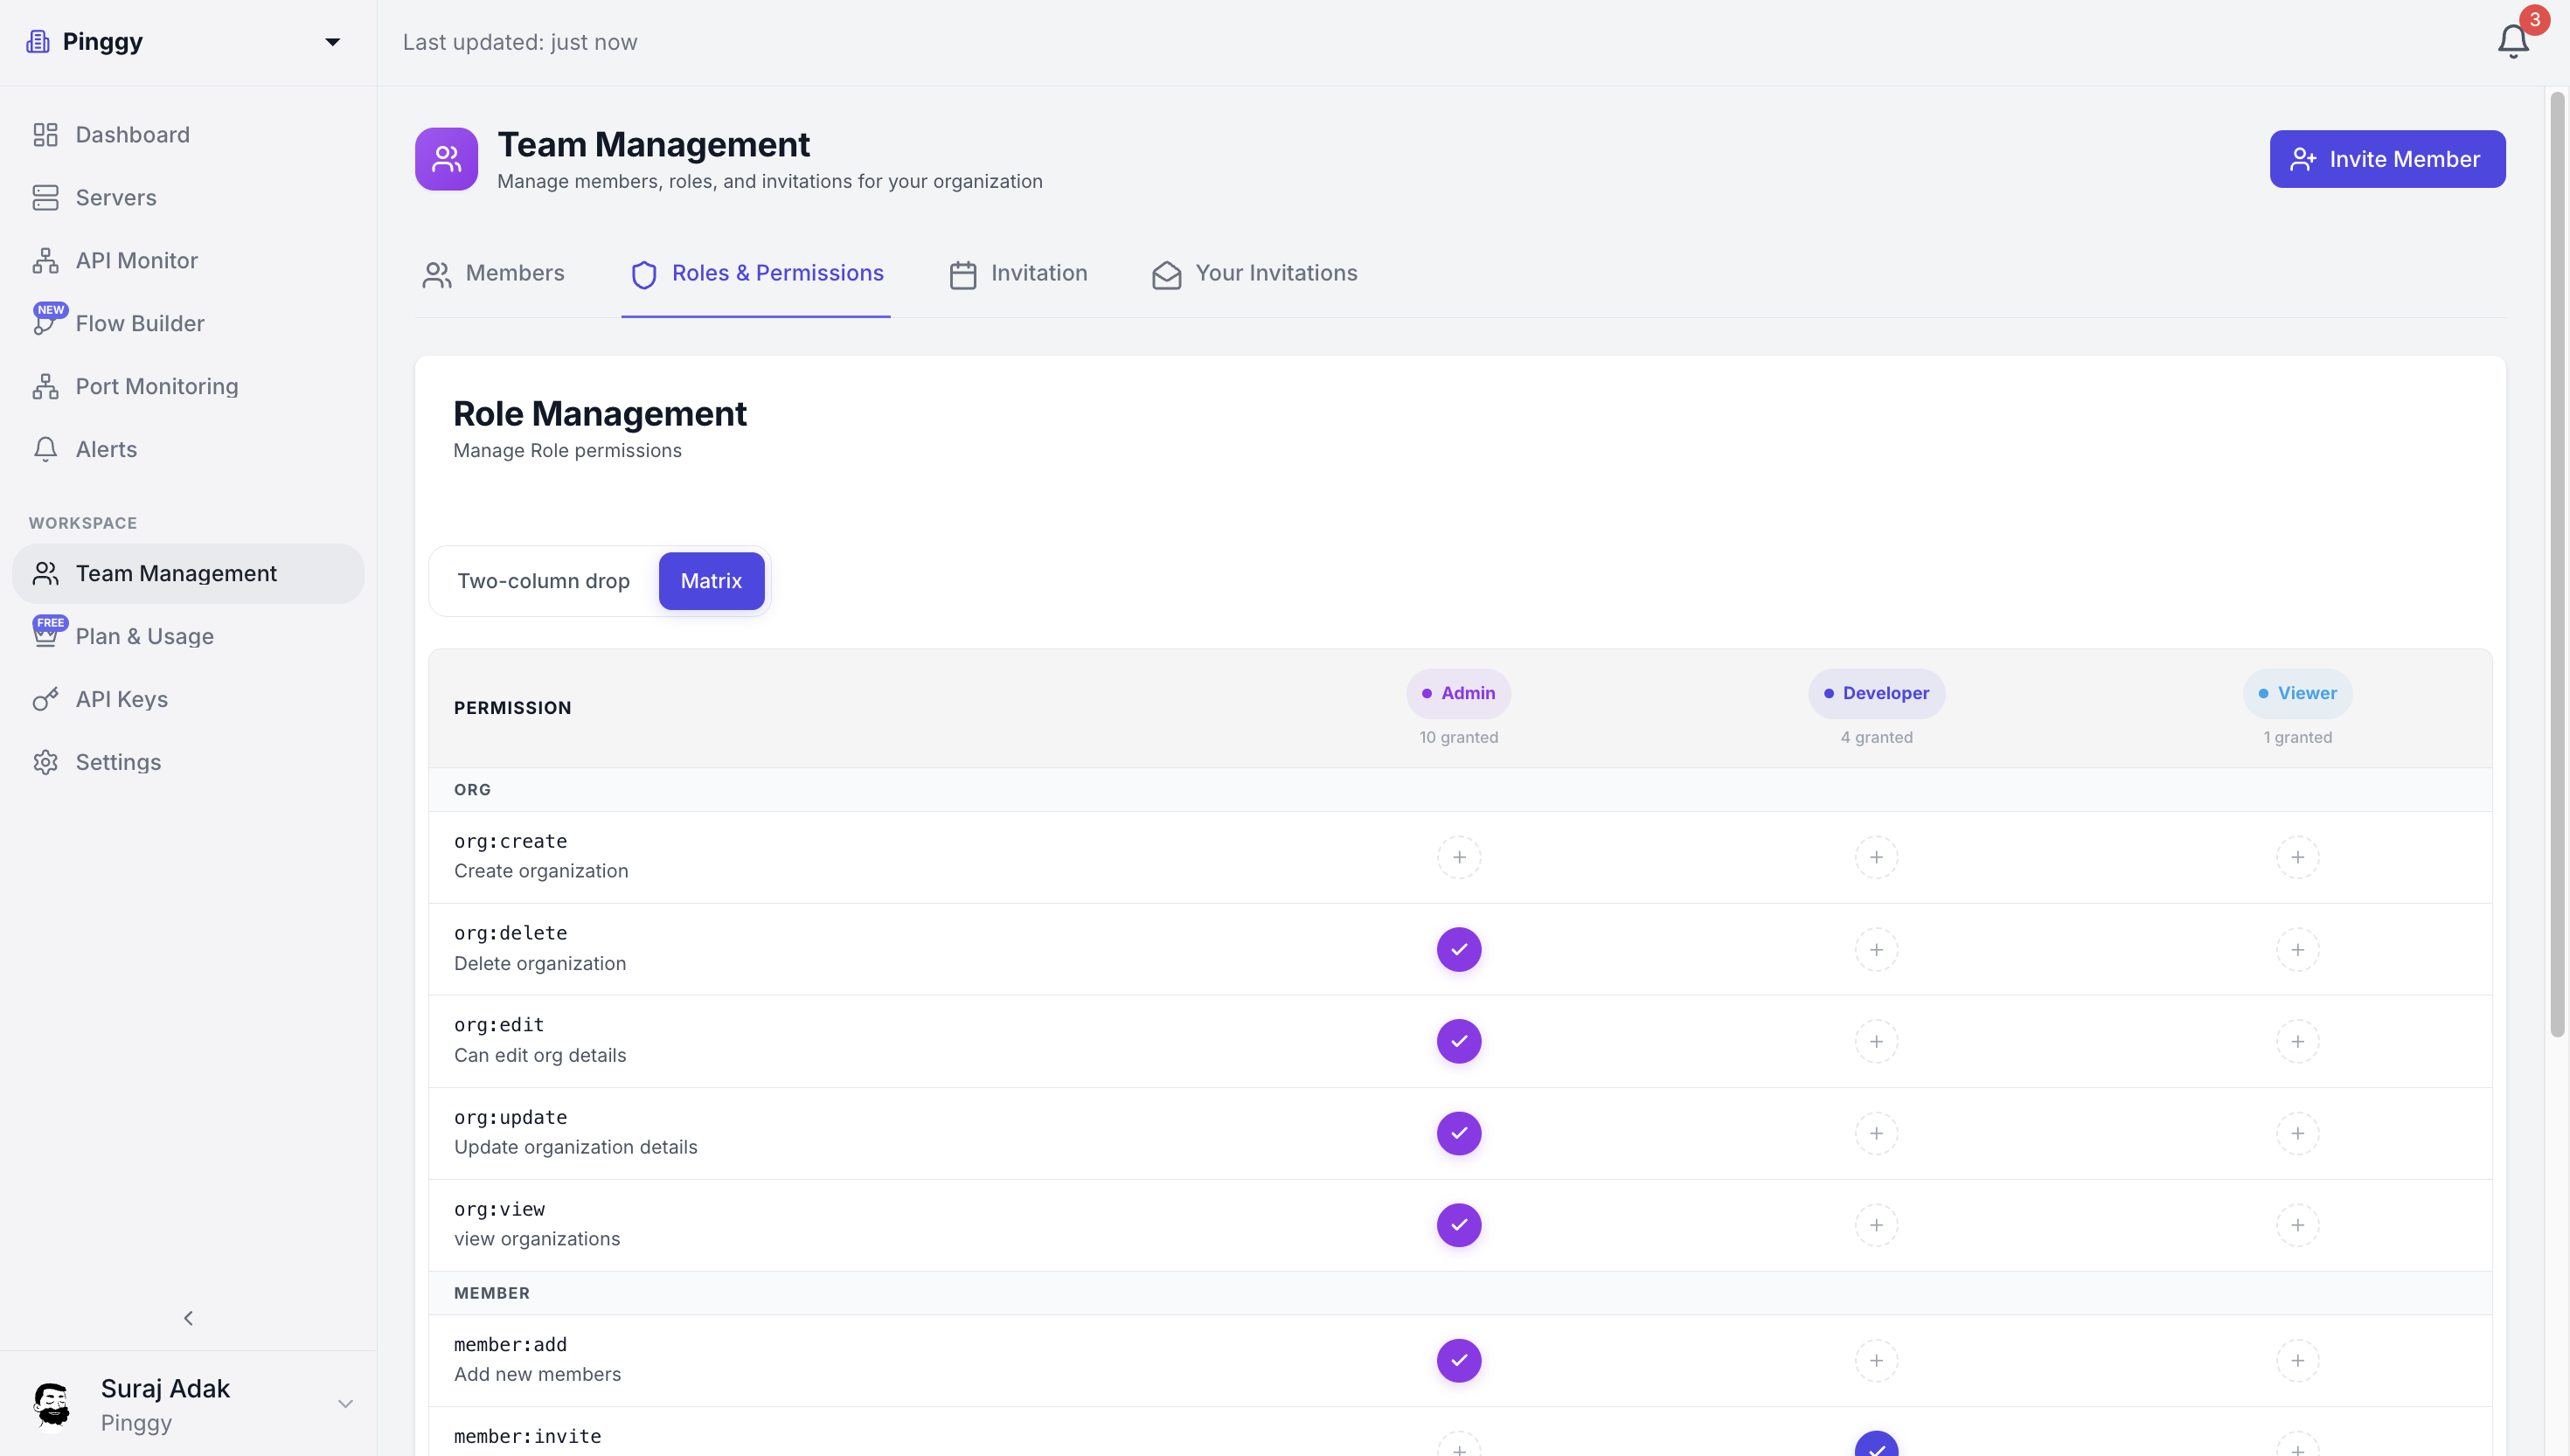The width and height of the screenshot is (2570, 1456).
Task: Open Plan & Usage page
Action: coord(188,637)
